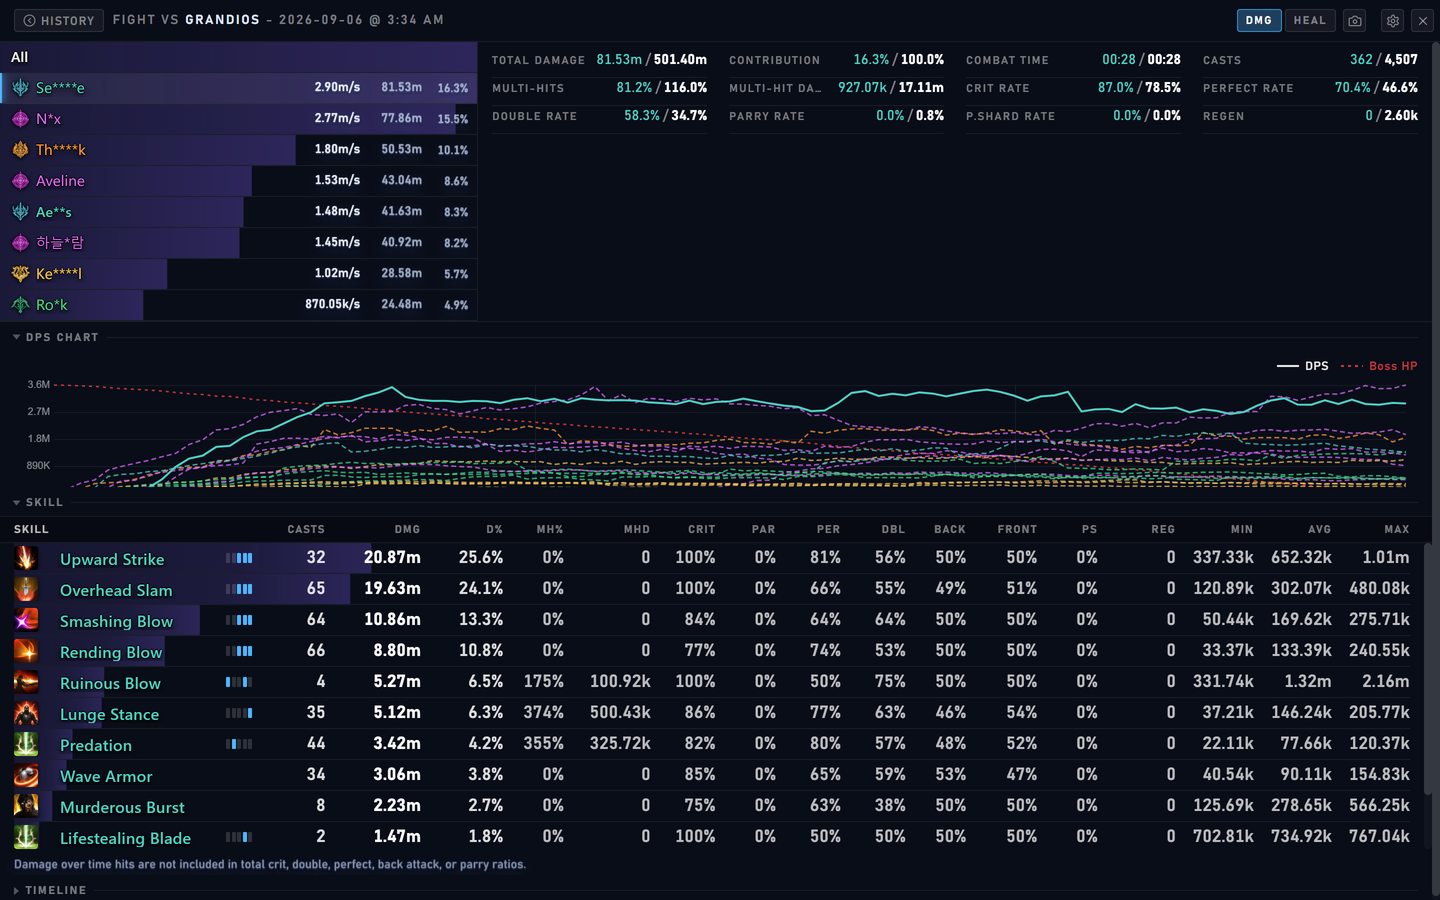This screenshot has width=1440, height=900.
Task: Click the class icon beside Ae**s
Action: click(20, 212)
